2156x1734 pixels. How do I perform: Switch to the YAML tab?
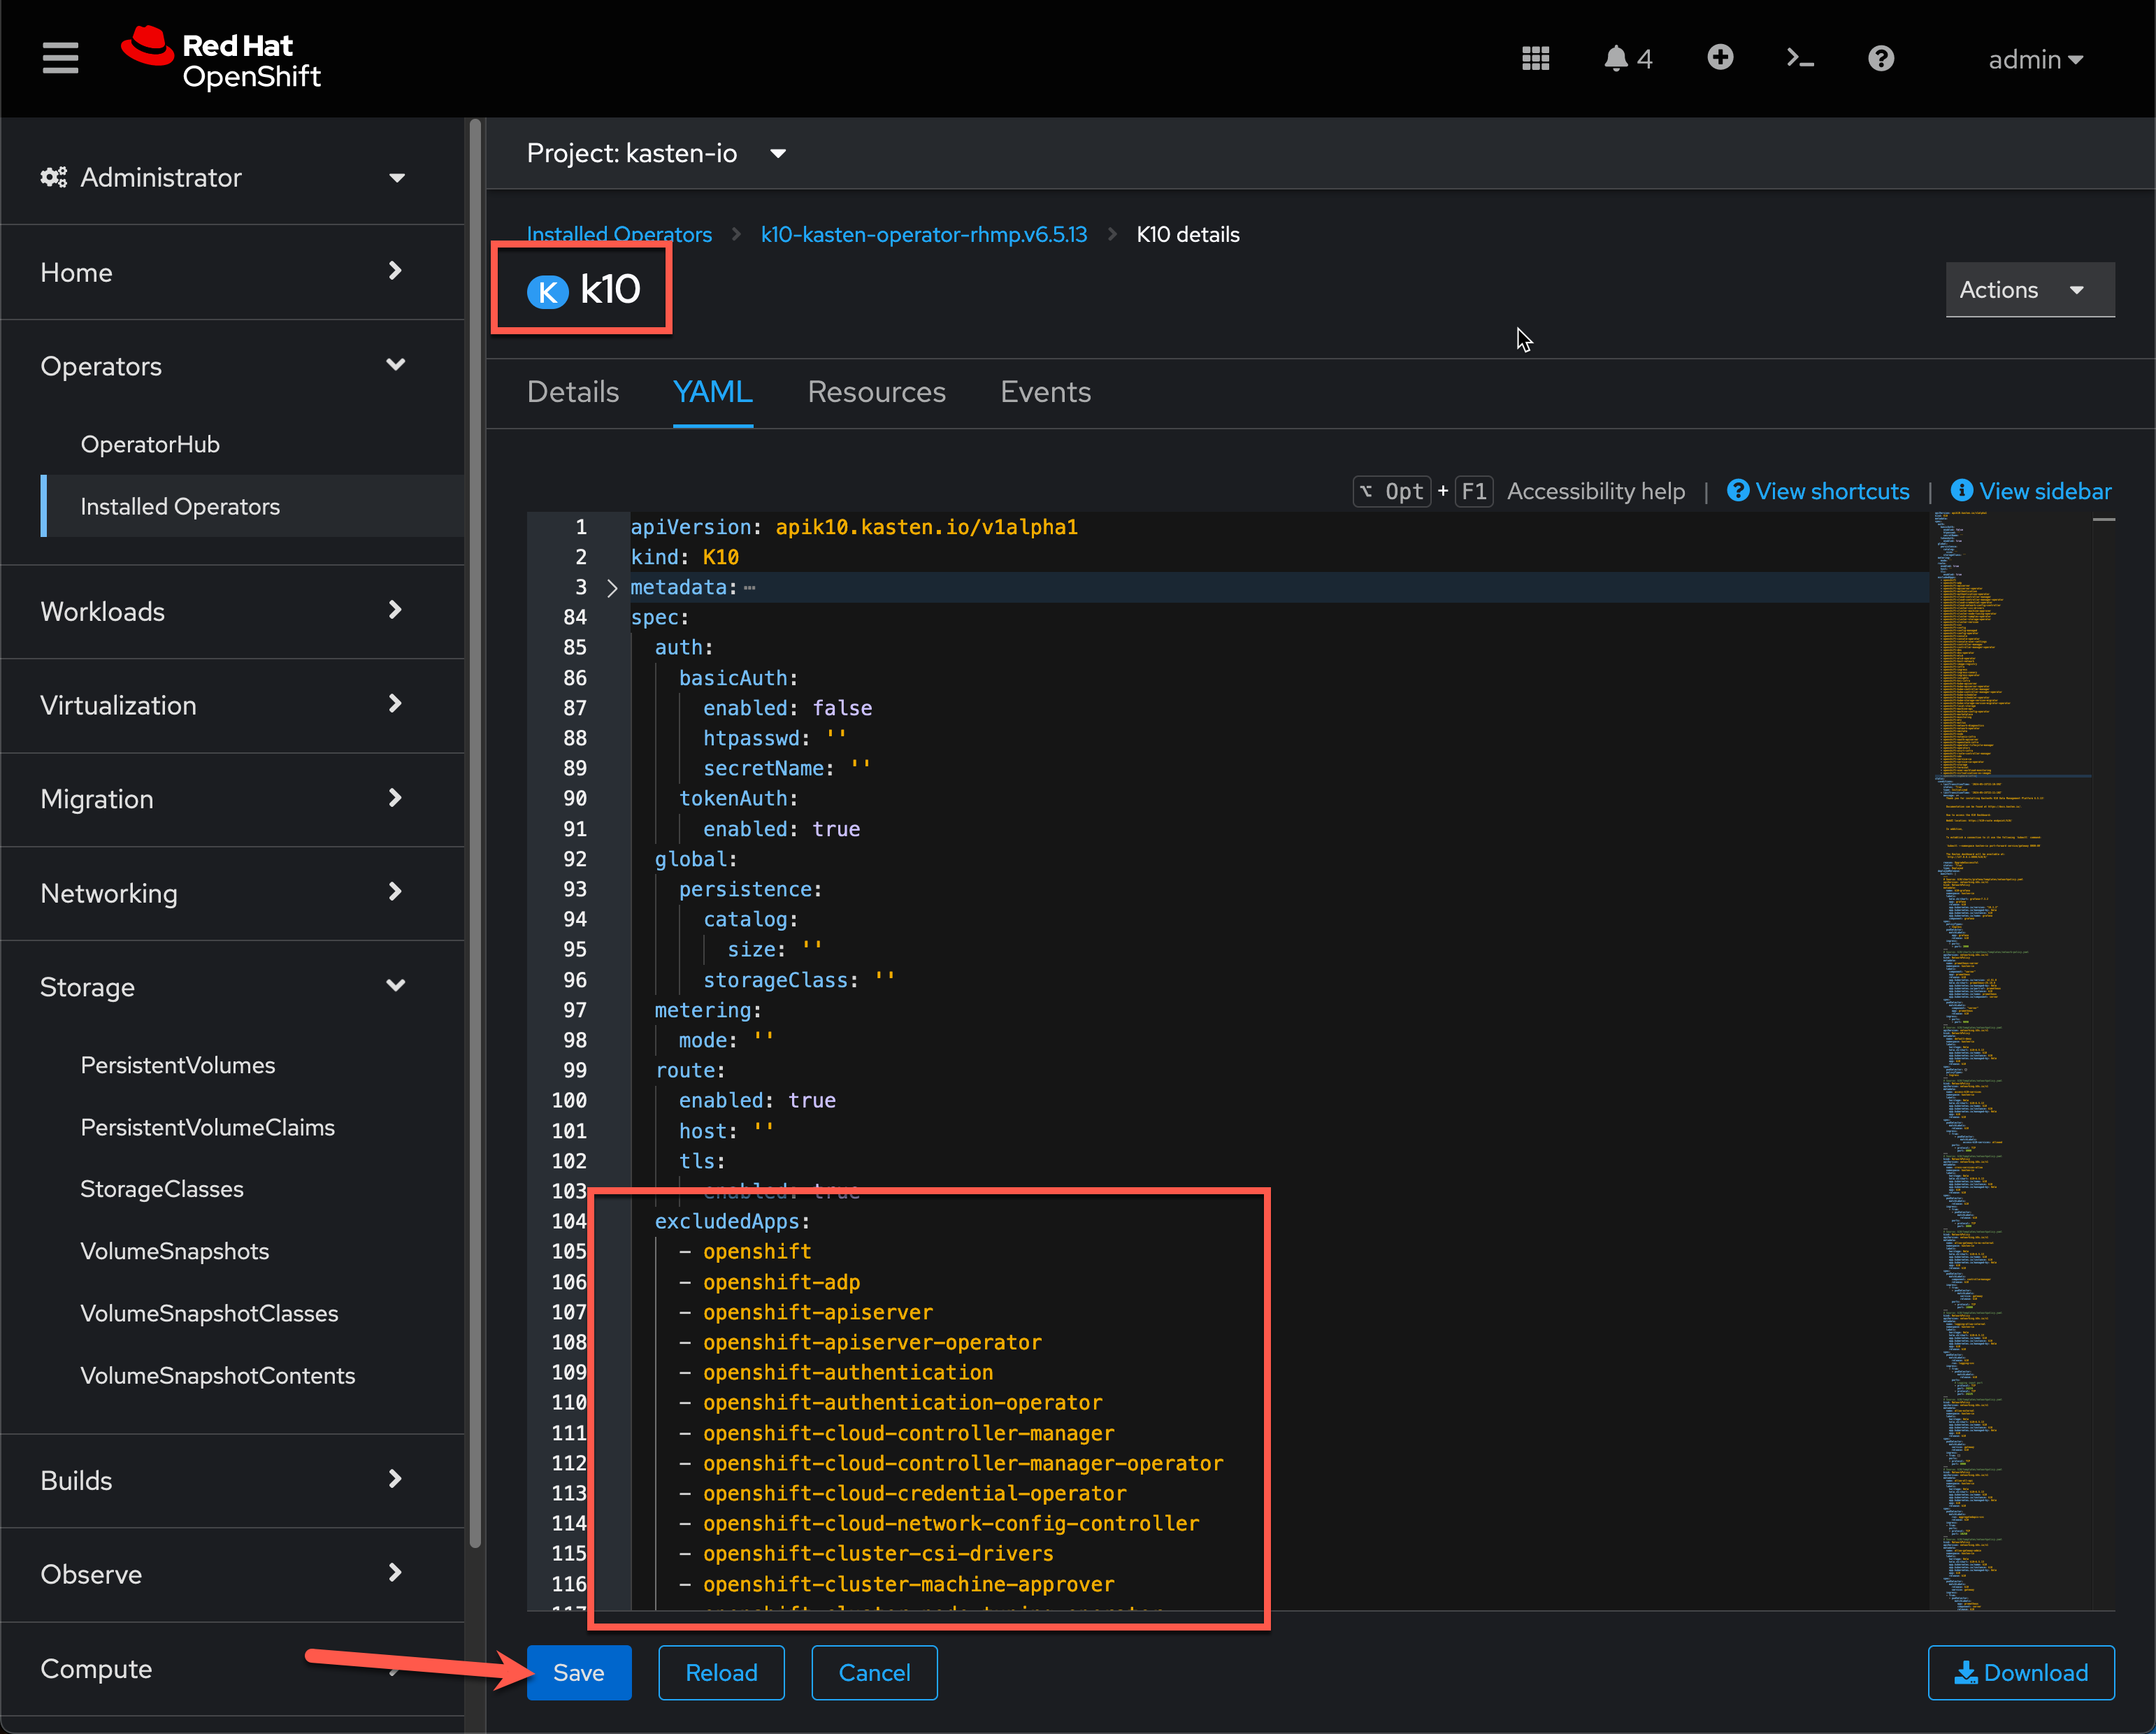pyautogui.click(x=712, y=392)
